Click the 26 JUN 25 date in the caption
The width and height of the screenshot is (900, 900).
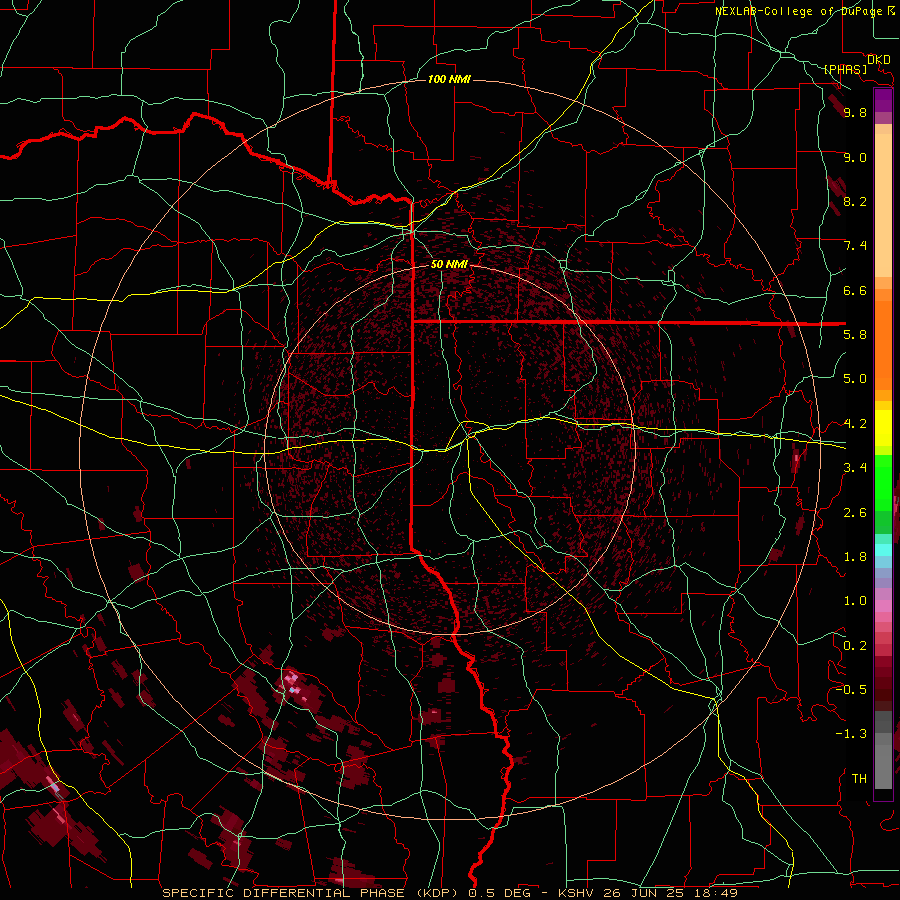[x=643, y=893]
